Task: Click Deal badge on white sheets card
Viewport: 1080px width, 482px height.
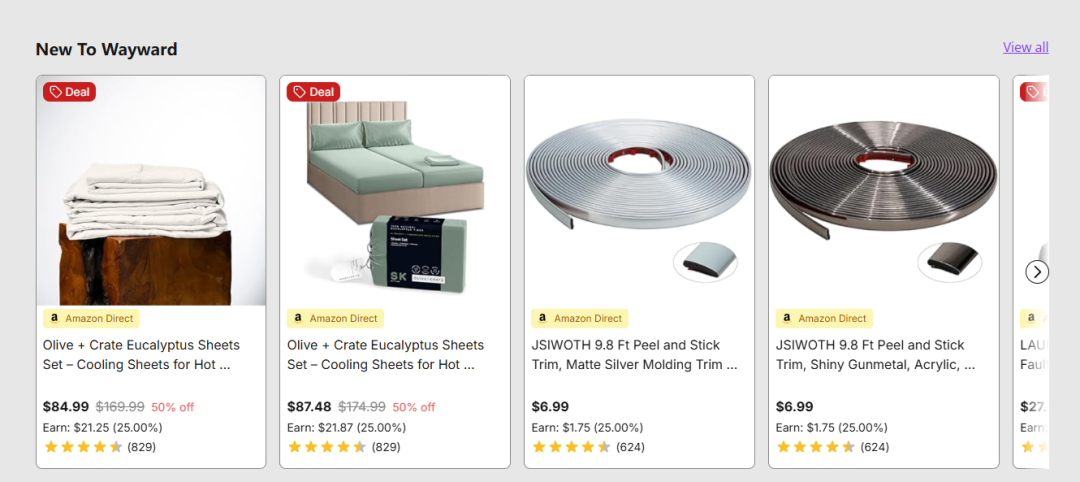Action: (70, 92)
